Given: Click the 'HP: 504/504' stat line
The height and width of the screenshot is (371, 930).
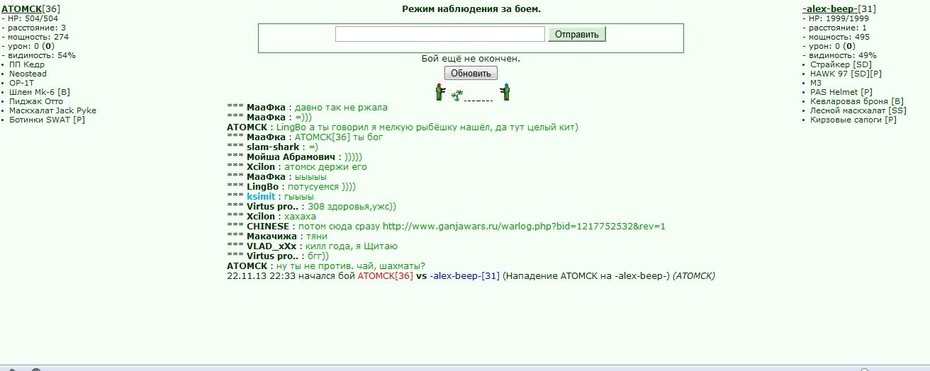Looking at the screenshot, I should pyautogui.click(x=30, y=18).
